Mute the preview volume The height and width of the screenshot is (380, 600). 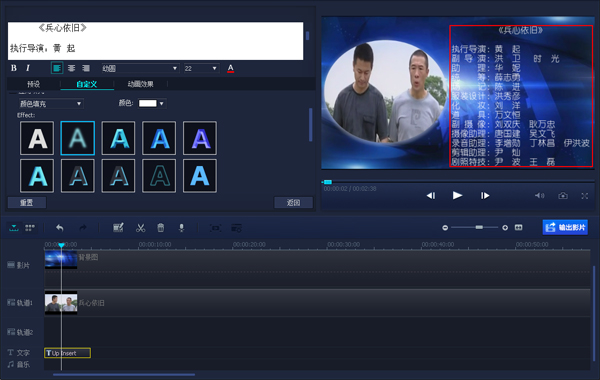pyautogui.click(x=540, y=196)
